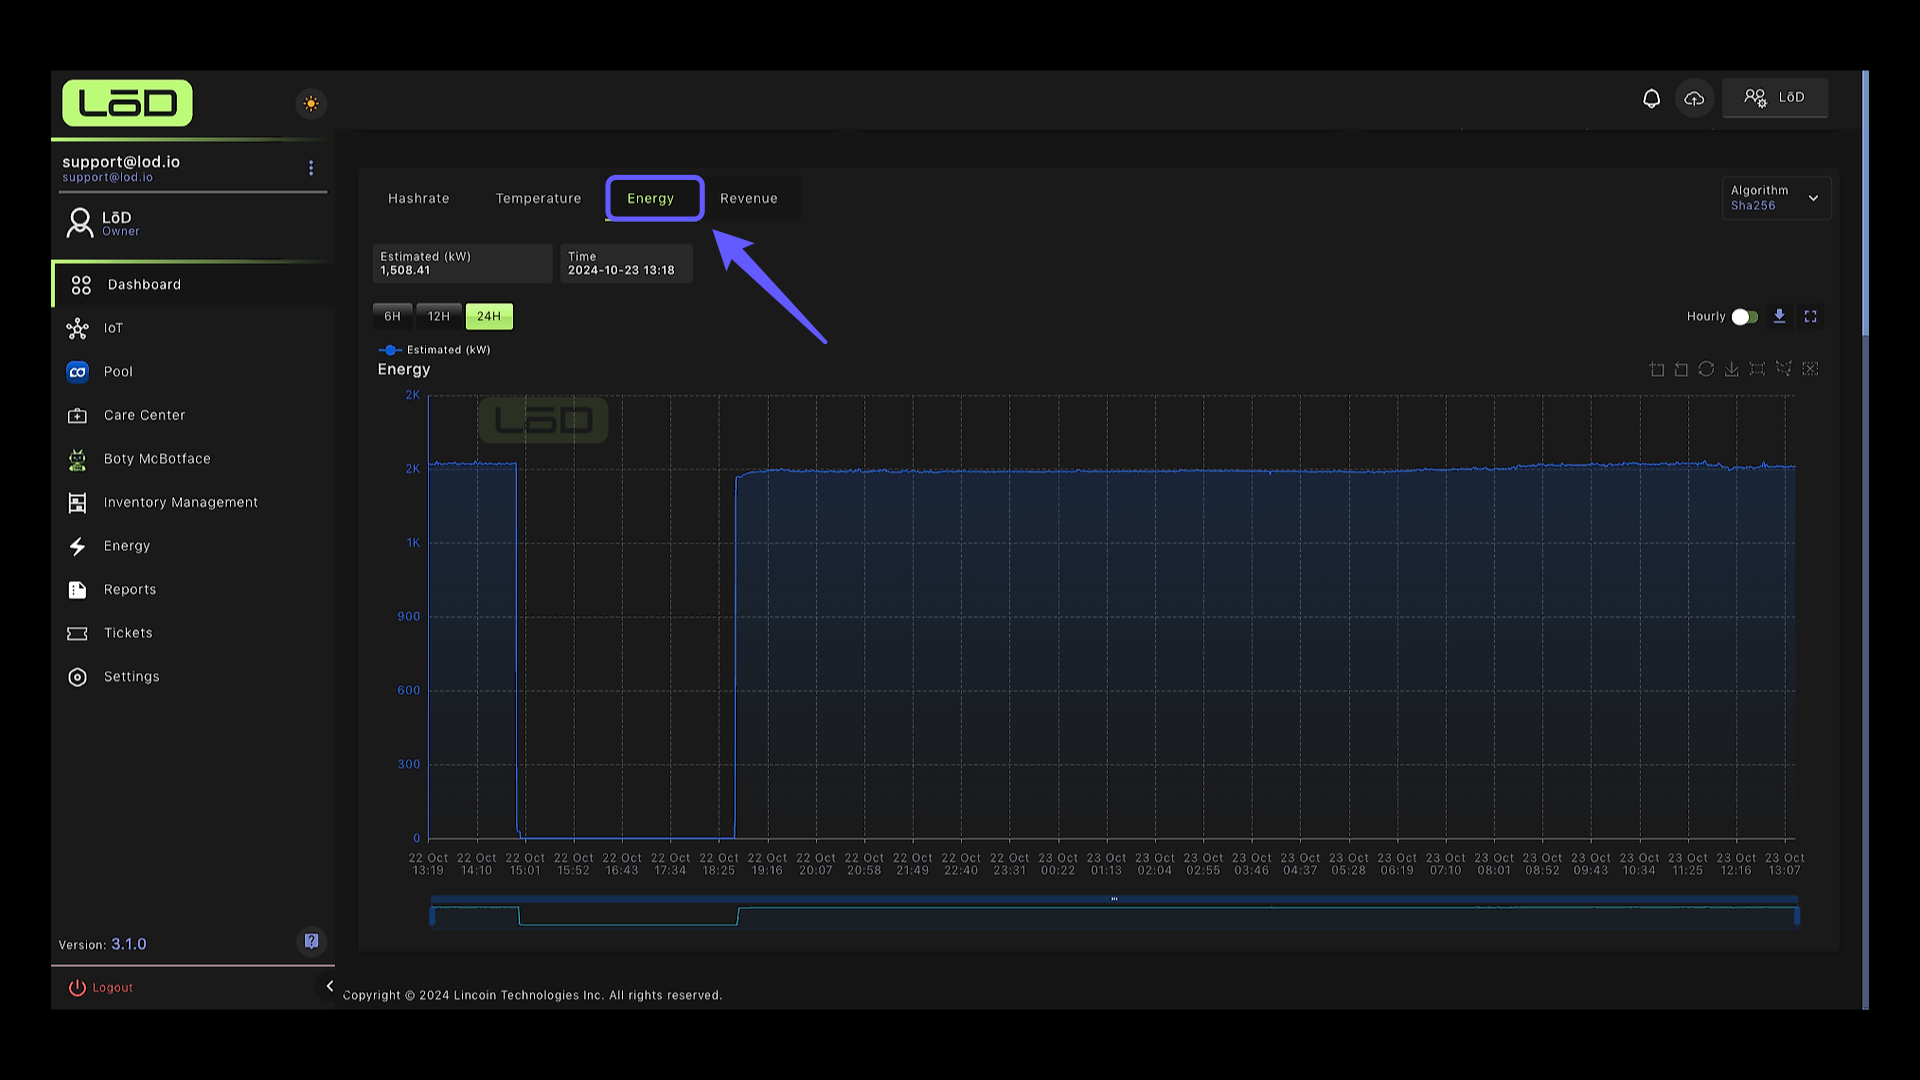
Task: Switch to the Temperature tab
Action: coord(538,198)
